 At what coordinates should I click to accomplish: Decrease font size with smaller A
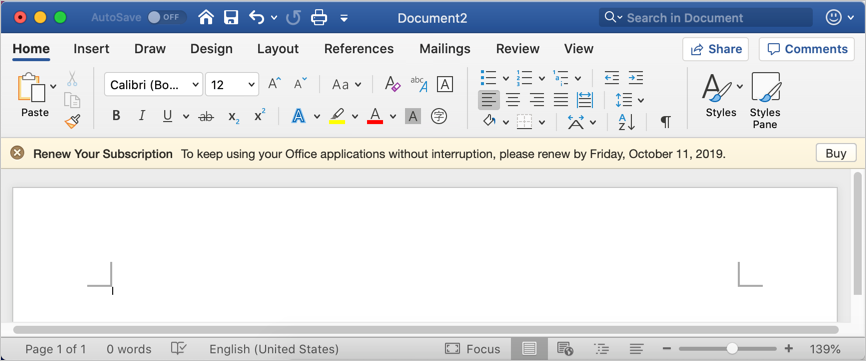(x=300, y=84)
